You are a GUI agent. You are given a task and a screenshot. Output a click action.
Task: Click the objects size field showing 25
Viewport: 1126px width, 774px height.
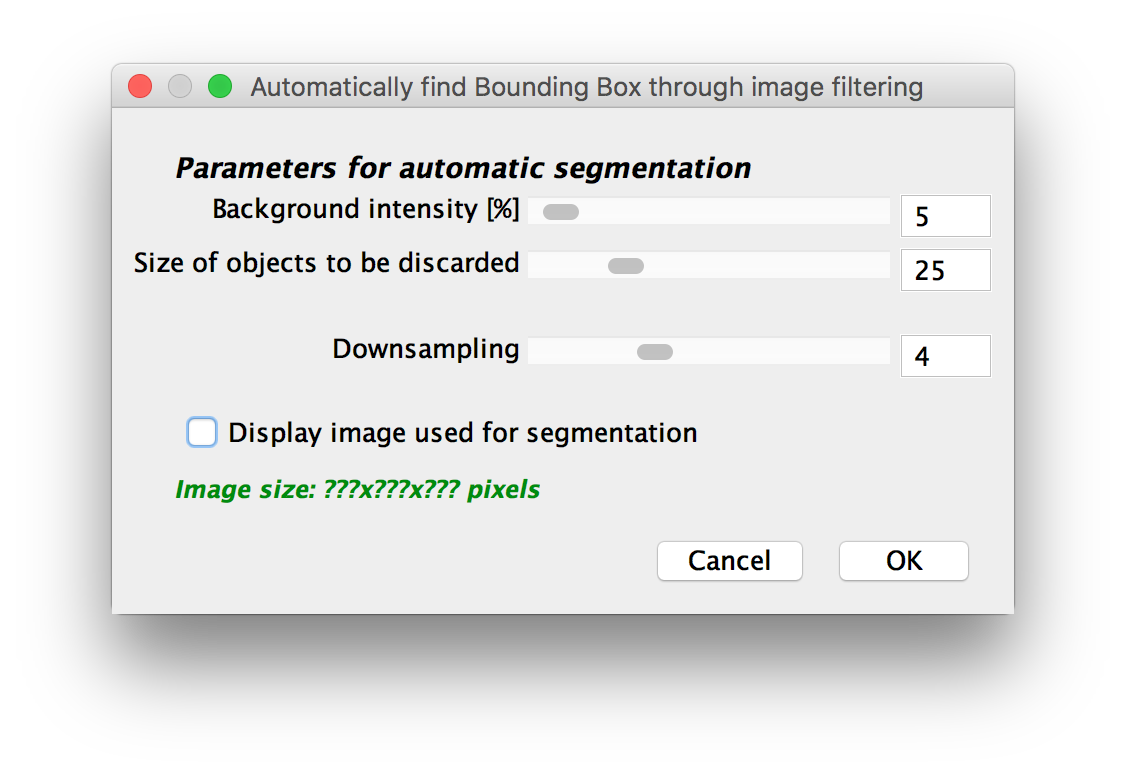[x=946, y=270]
